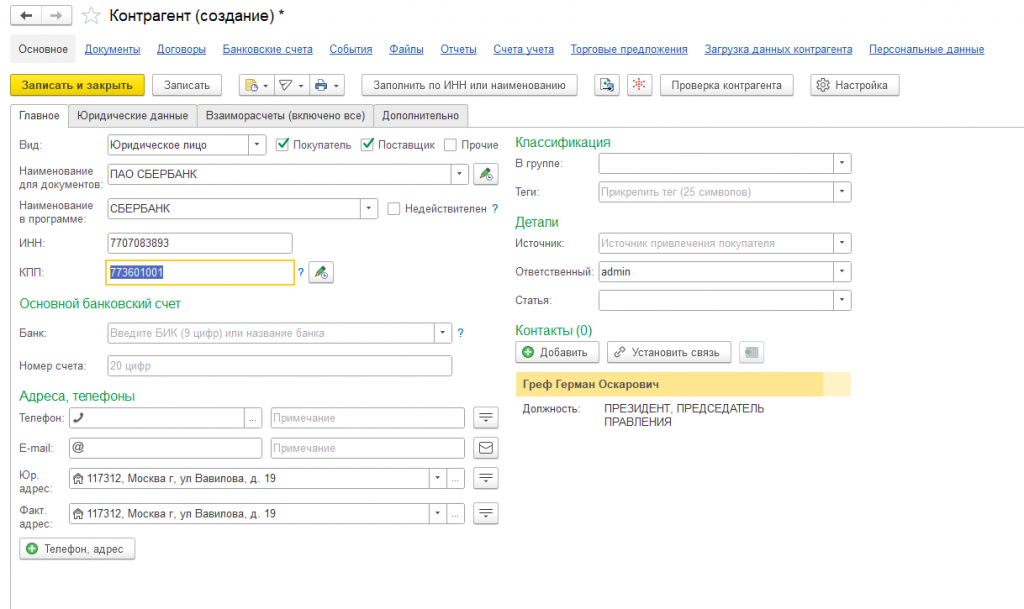The height and width of the screenshot is (609, 1024).
Task: Enable the Прочие checkbox
Action: (450, 145)
